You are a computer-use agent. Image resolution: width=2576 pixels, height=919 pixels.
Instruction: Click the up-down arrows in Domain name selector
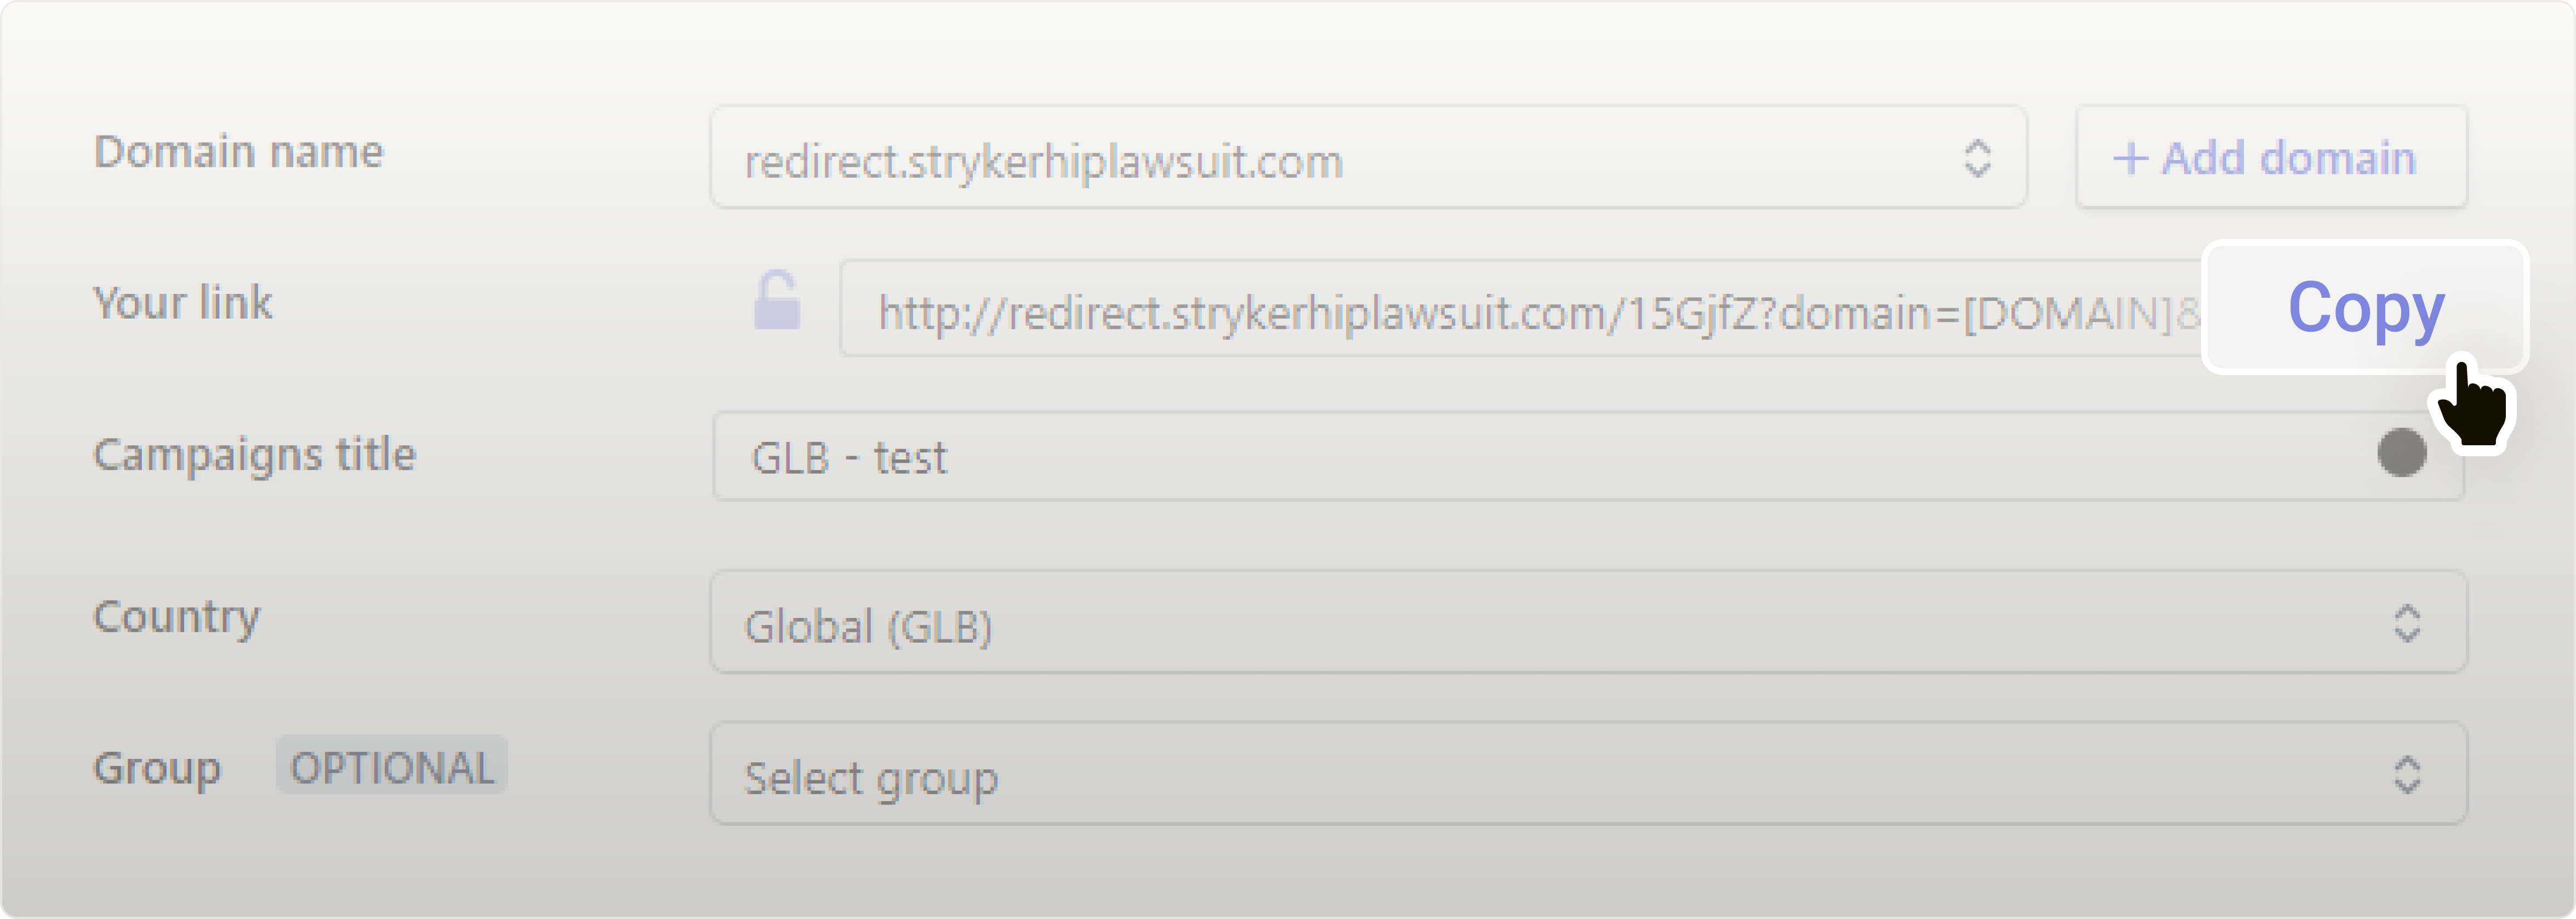[1977, 158]
